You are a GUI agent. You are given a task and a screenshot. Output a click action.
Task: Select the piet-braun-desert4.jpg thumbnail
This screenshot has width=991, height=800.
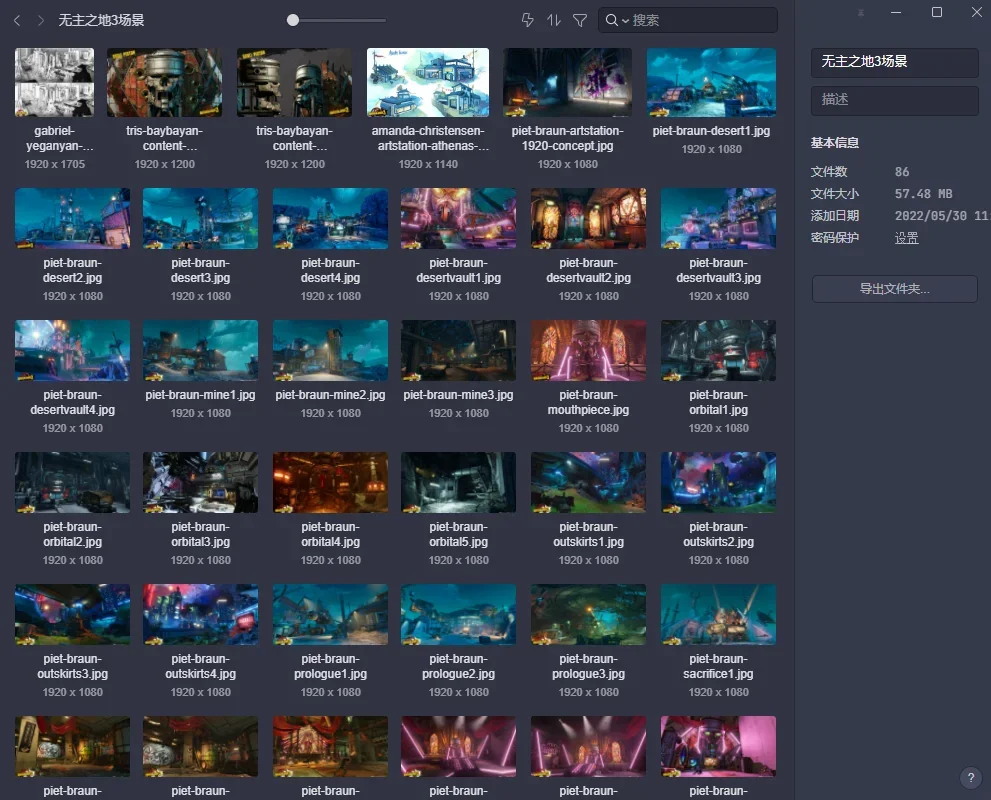pyautogui.click(x=331, y=218)
